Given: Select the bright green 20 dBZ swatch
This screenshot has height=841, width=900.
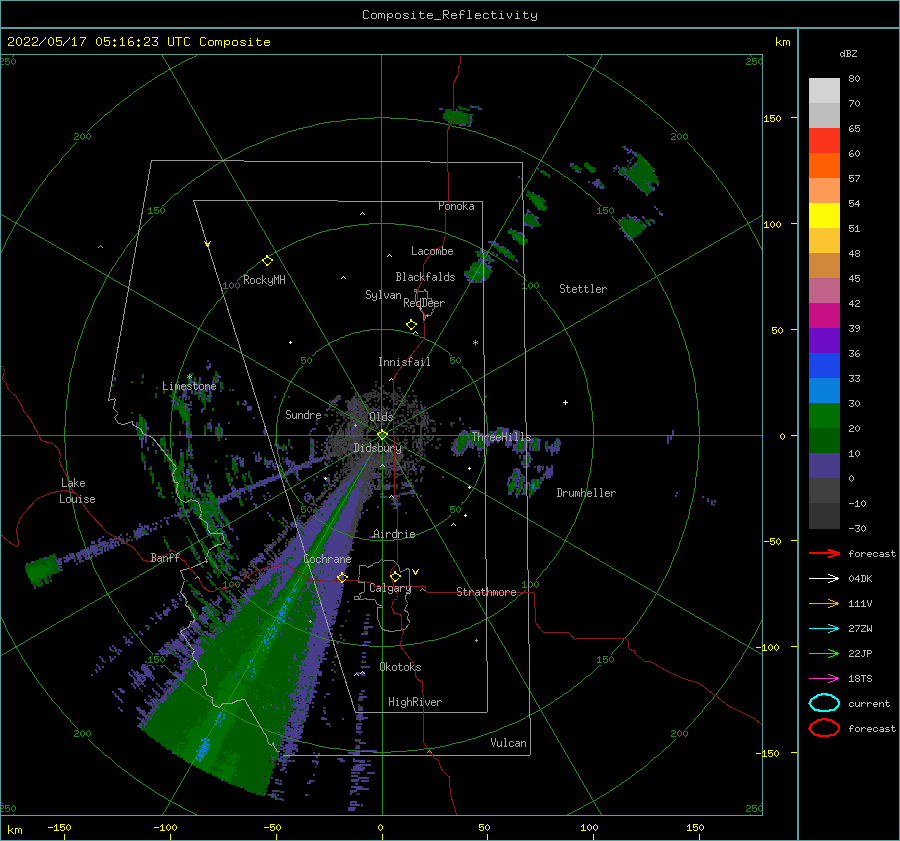Looking at the screenshot, I should coord(824,416).
